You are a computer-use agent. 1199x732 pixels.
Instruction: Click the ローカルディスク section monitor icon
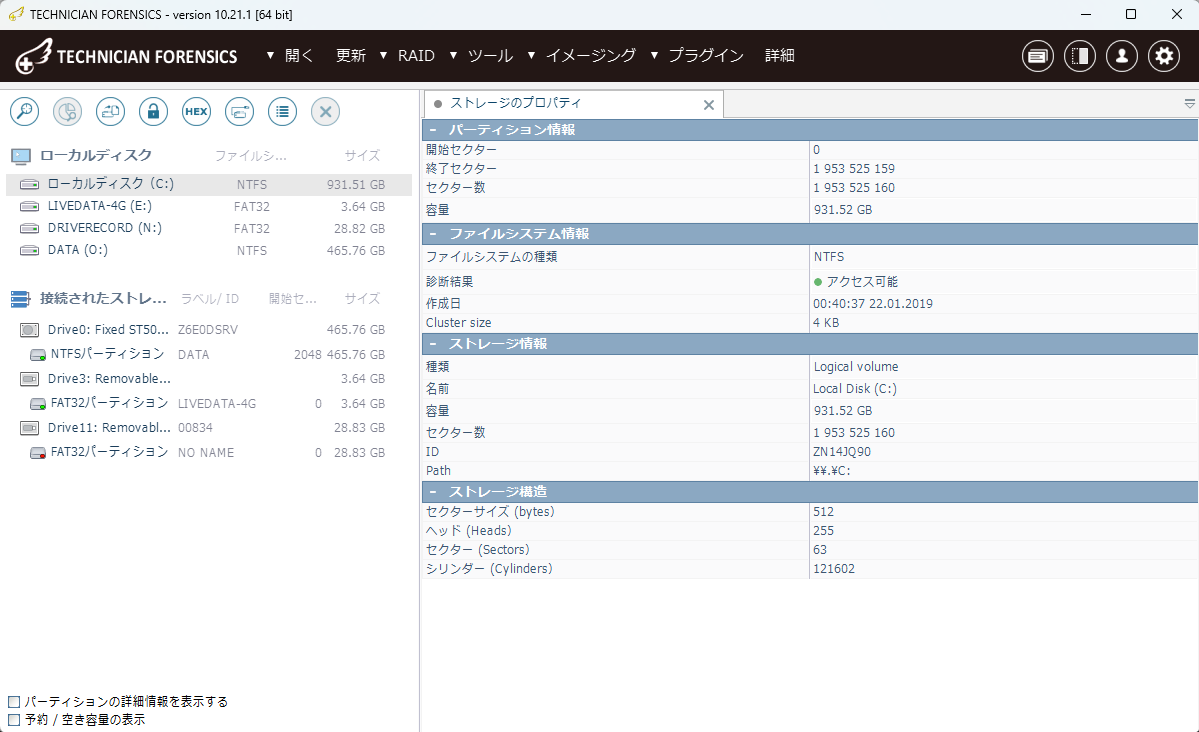[x=21, y=157]
